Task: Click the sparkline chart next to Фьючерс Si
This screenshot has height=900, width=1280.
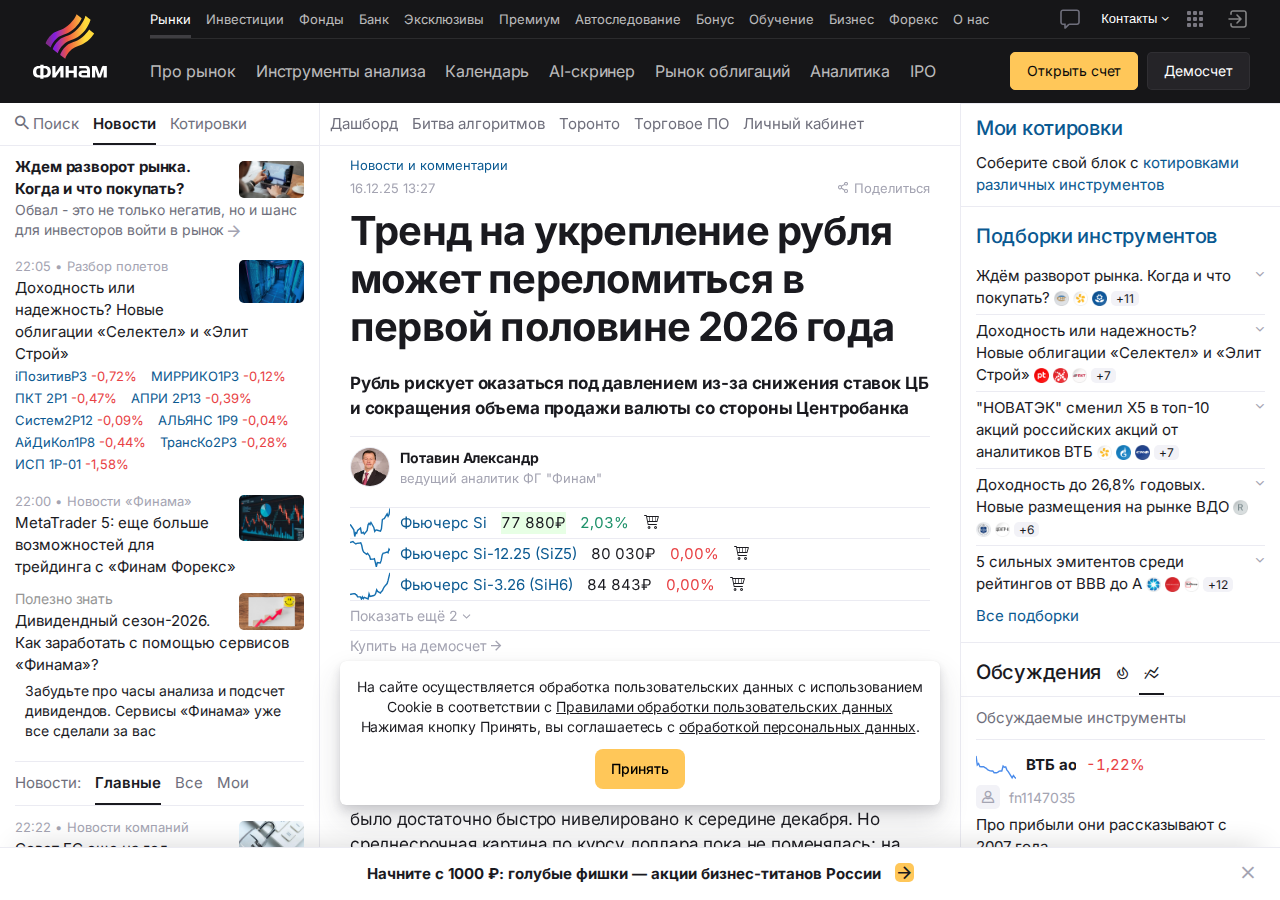Action: click(x=370, y=522)
